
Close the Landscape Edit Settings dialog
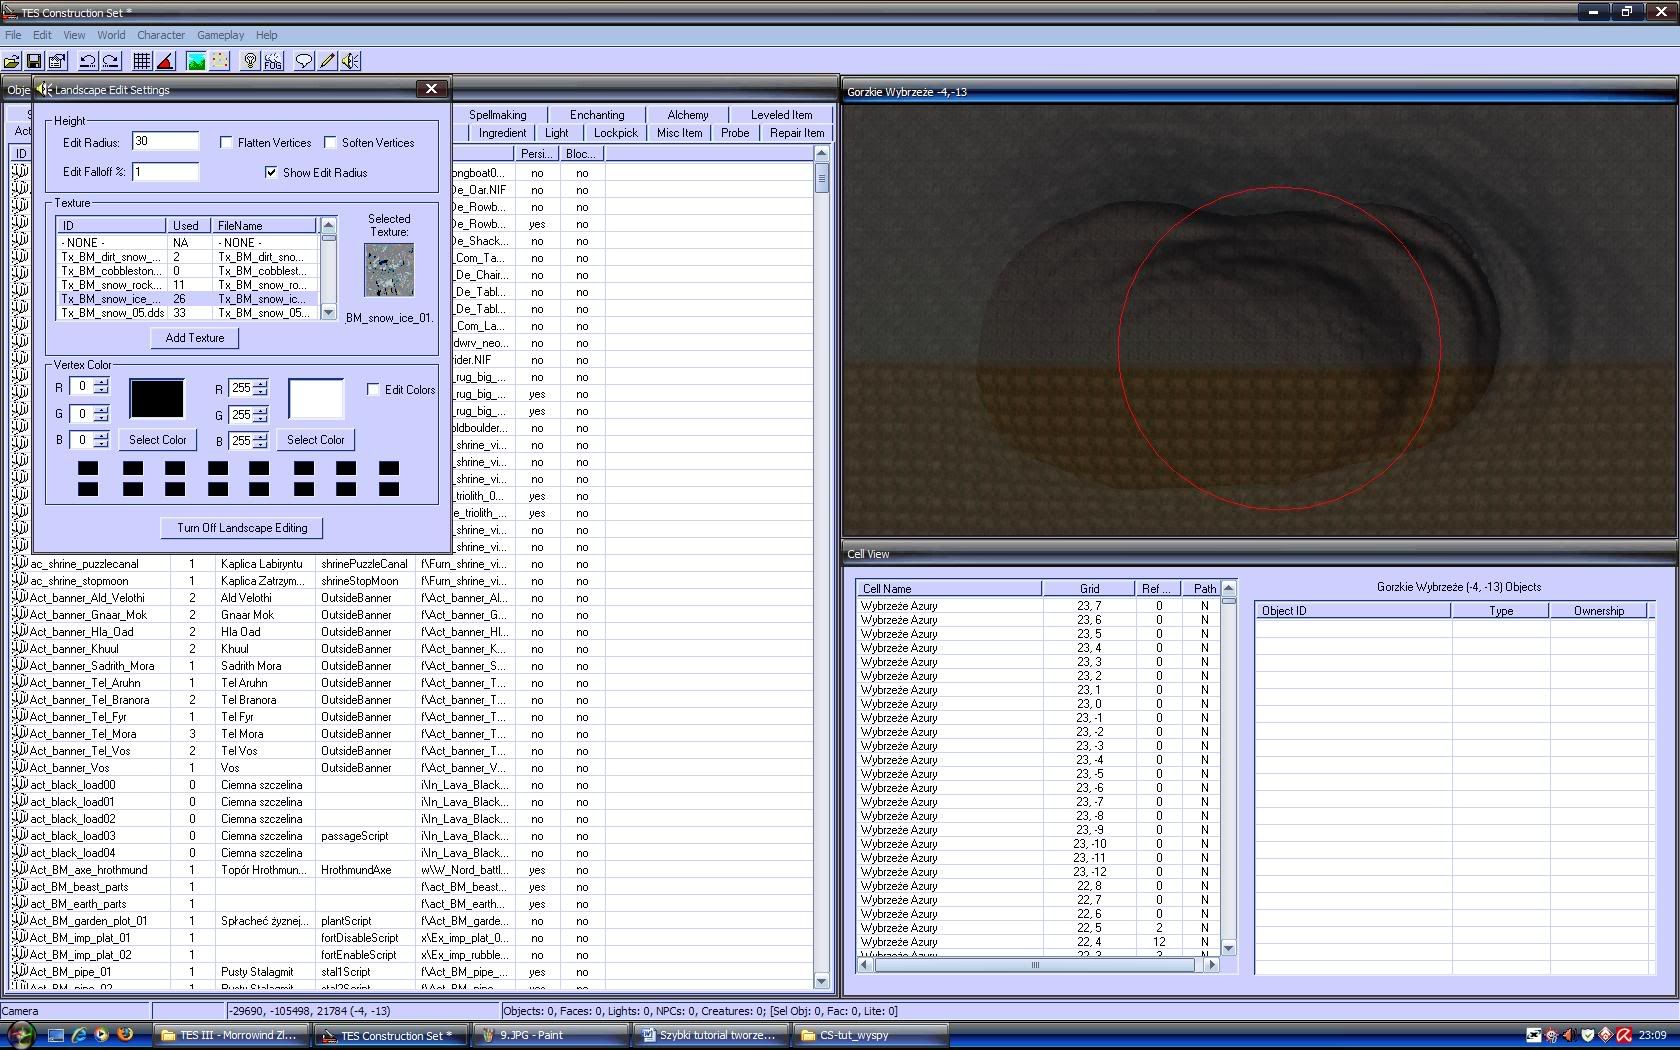(x=431, y=89)
